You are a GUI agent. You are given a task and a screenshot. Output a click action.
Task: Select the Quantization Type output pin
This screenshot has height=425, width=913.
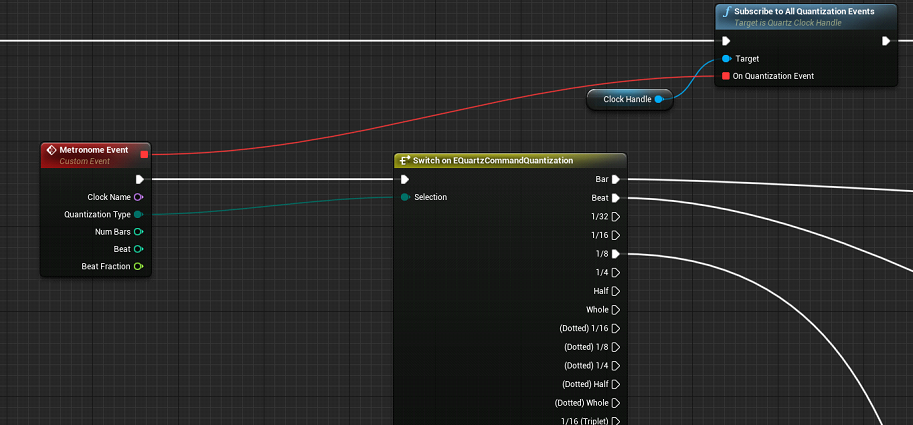(x=139, y=214)
